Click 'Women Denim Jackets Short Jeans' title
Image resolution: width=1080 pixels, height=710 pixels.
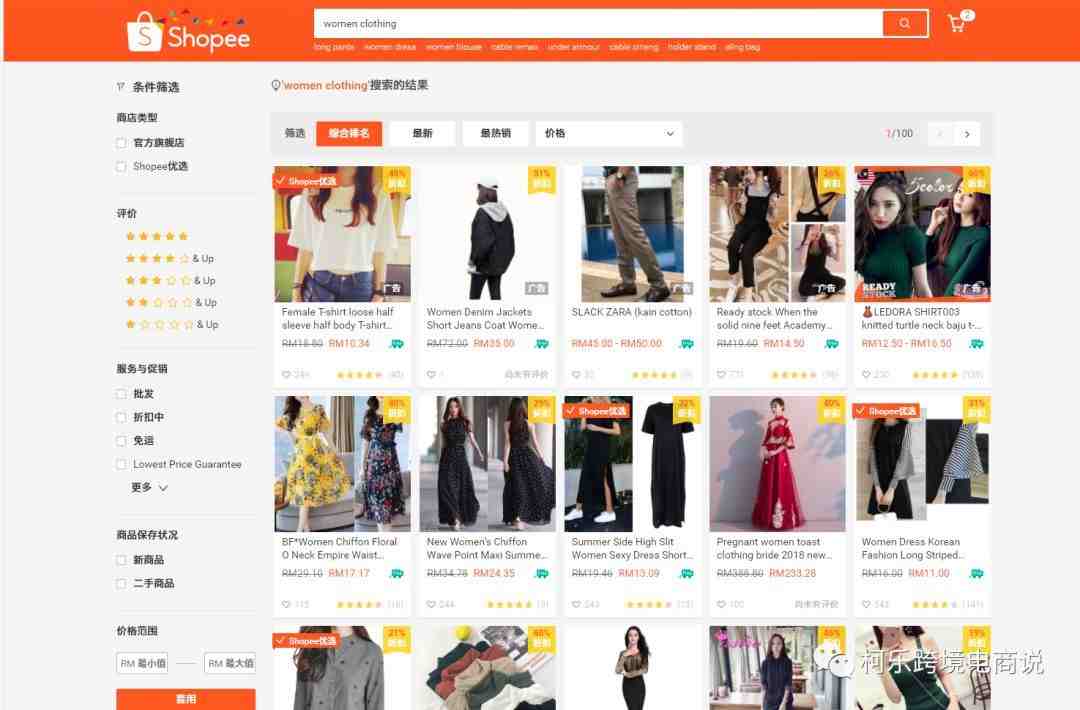point(485,318)
